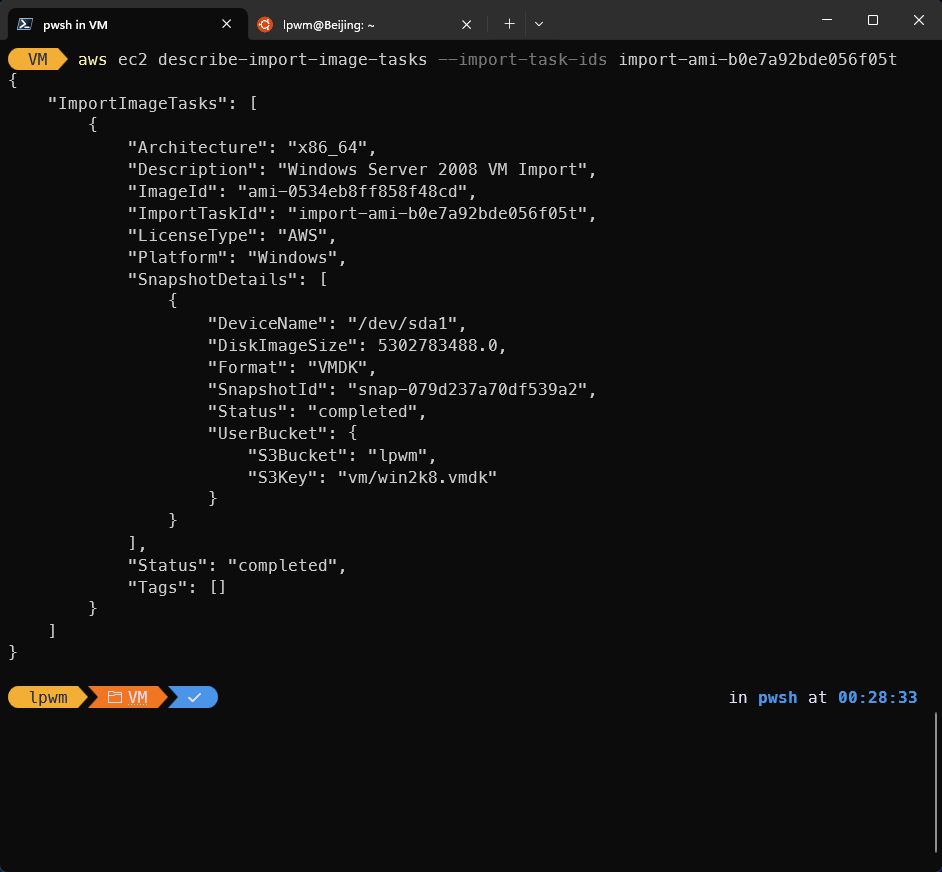
Task: Click the "vm/win2k8.vmdk" S3Key value
Action: (417, 478)
